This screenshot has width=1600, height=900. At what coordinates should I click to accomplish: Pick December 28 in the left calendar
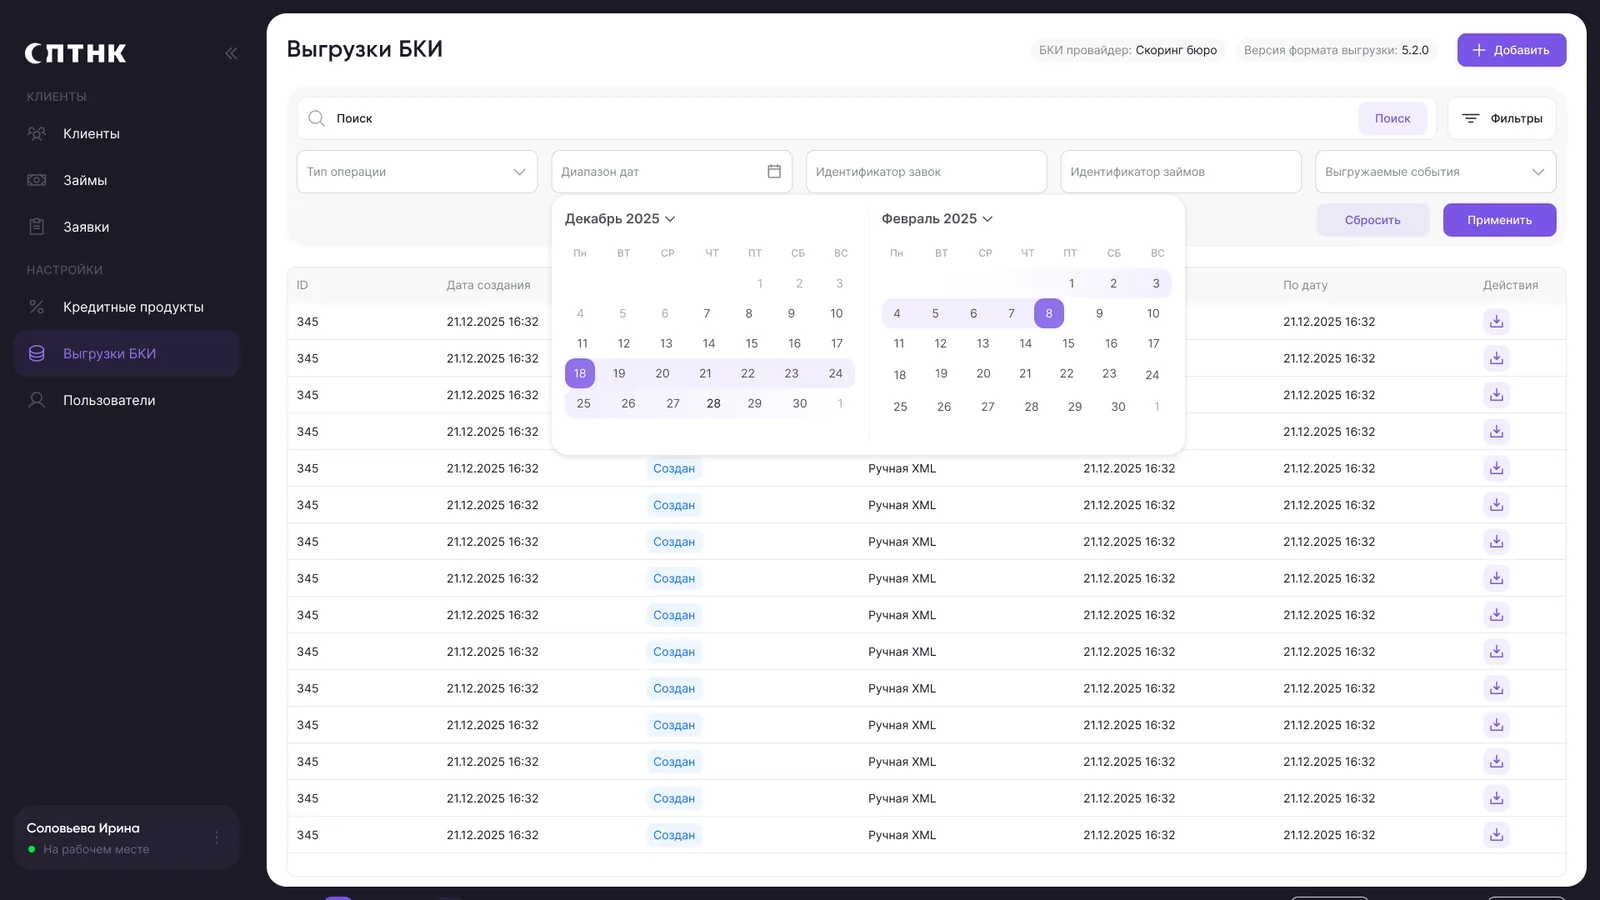(713, 403)
